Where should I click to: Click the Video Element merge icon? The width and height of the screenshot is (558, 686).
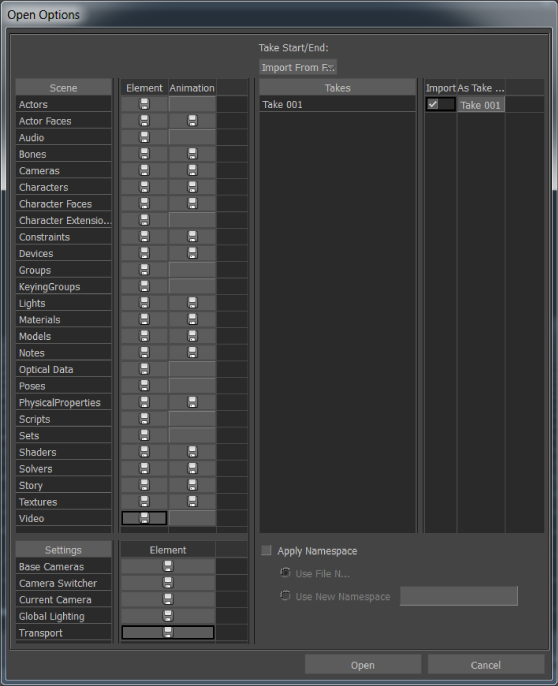[144, 518]
